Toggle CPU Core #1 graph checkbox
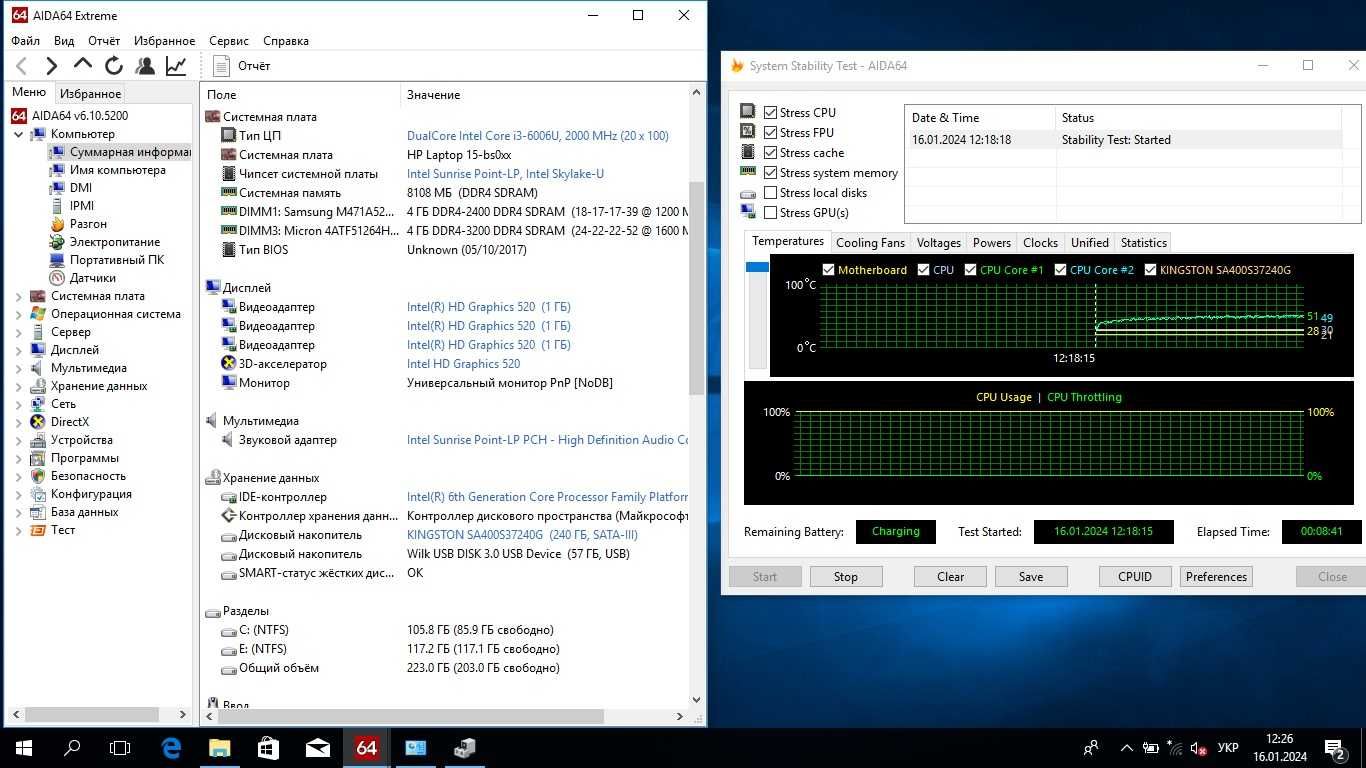The width and height of the screenshot is (1366, 768). coord(970,270)
